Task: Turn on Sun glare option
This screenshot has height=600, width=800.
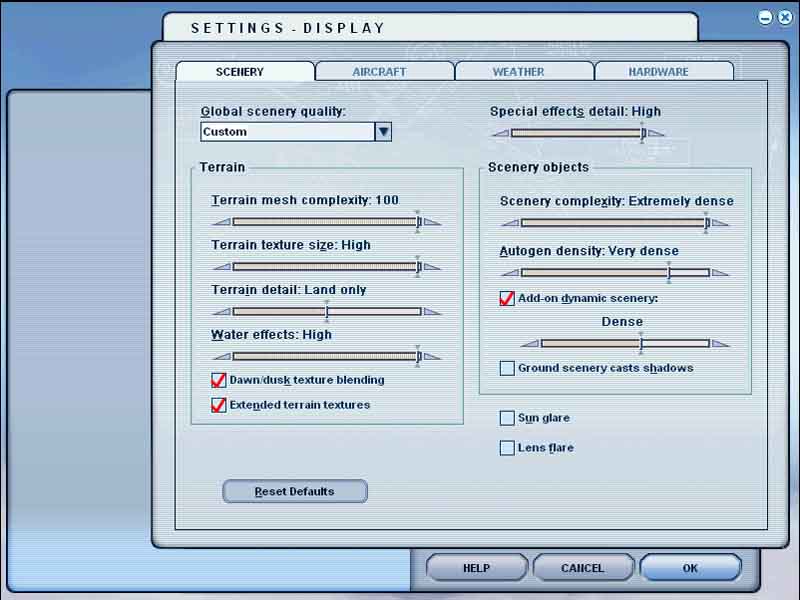Action: point(507,418)
